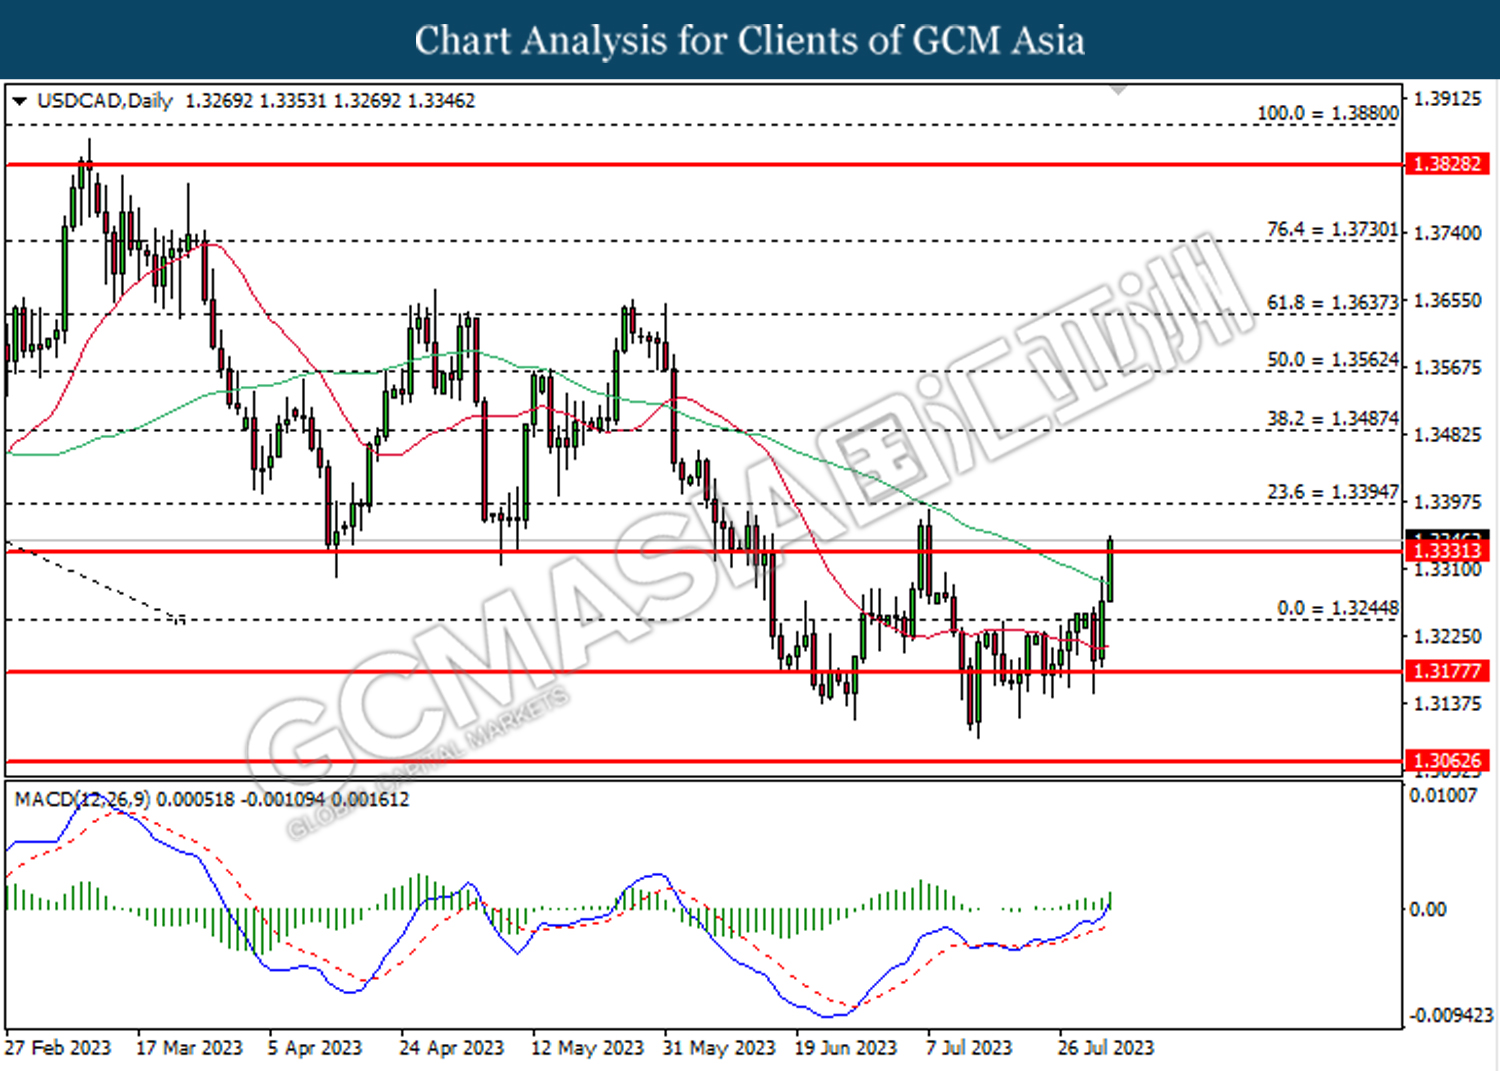The width and height of the screenshot is (1500, 1071).
Task: Select the 50.0 = 1.35624 Fibonacci label
Action: click(x=1332, y=359)
